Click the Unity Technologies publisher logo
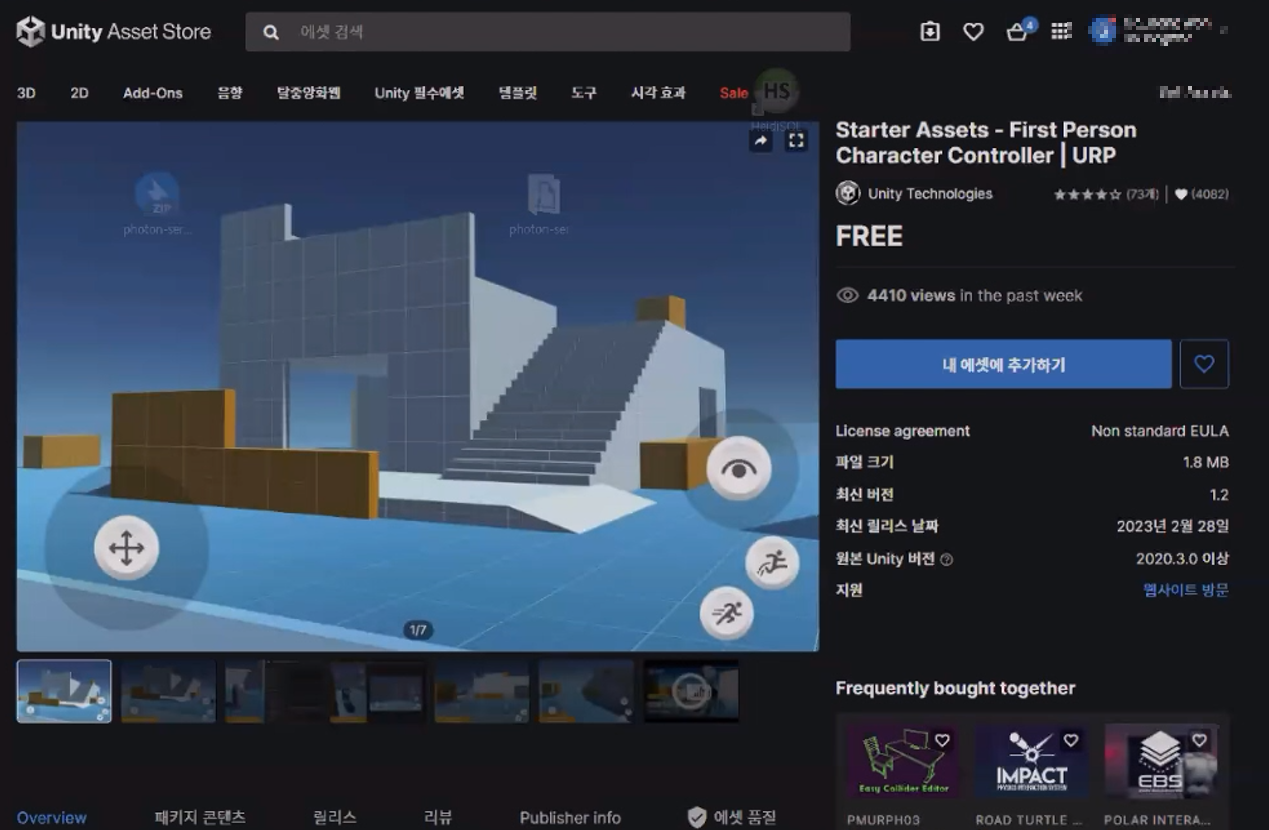 coord(848,193)
